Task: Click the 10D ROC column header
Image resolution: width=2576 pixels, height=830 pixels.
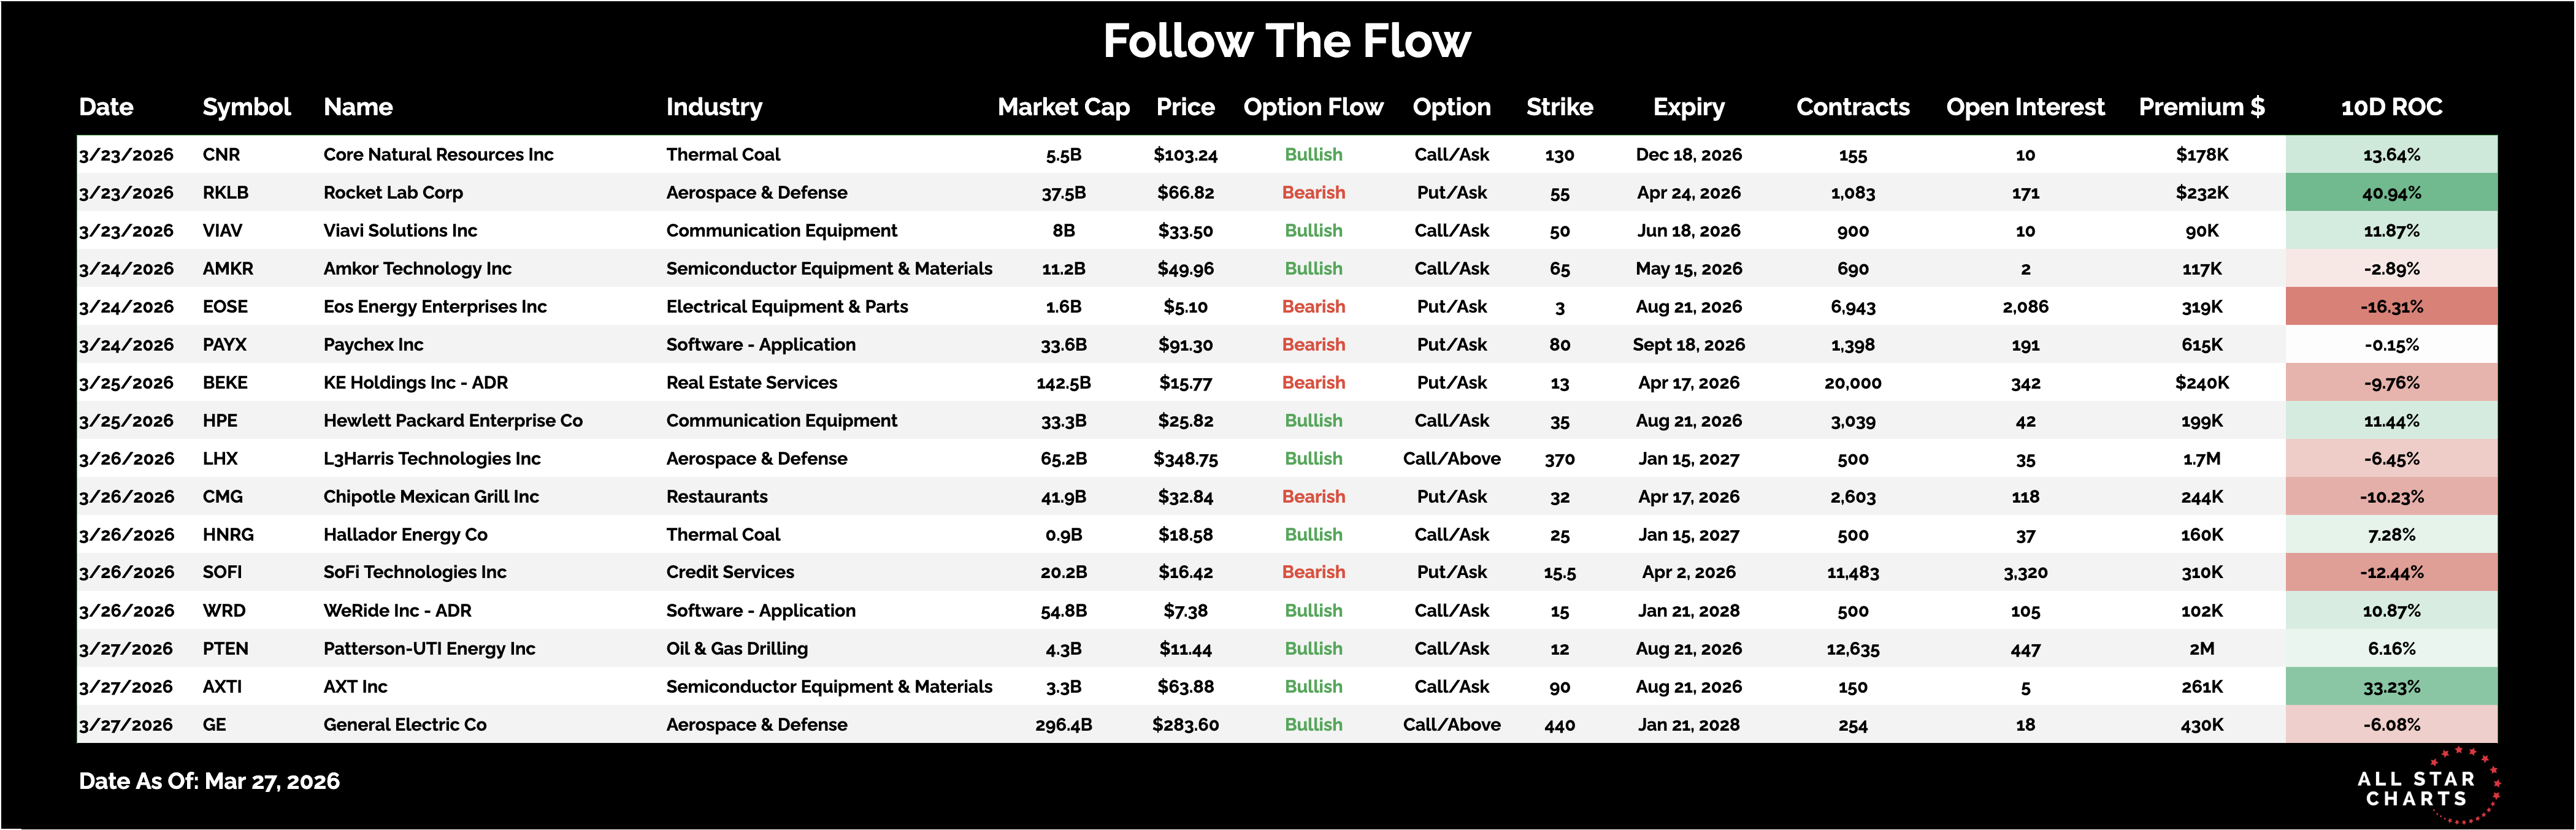Action: tap(2391, 107)
